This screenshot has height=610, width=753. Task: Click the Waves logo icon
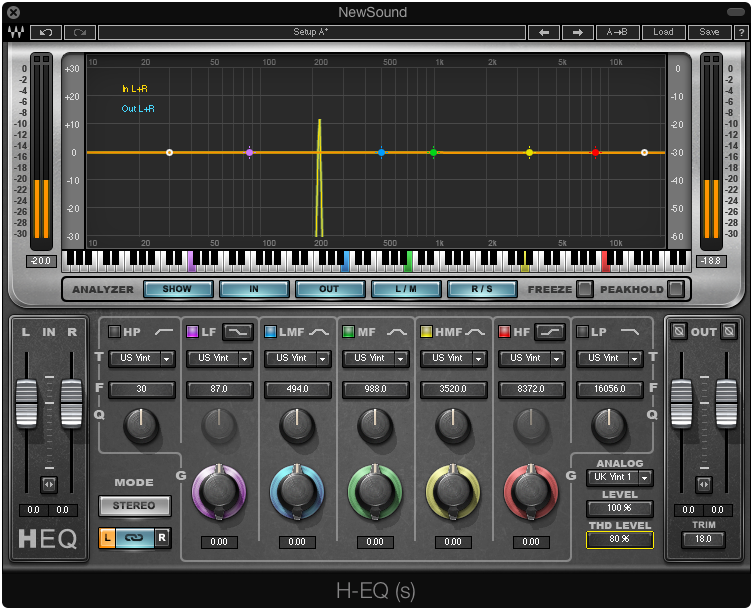point(16,32)
